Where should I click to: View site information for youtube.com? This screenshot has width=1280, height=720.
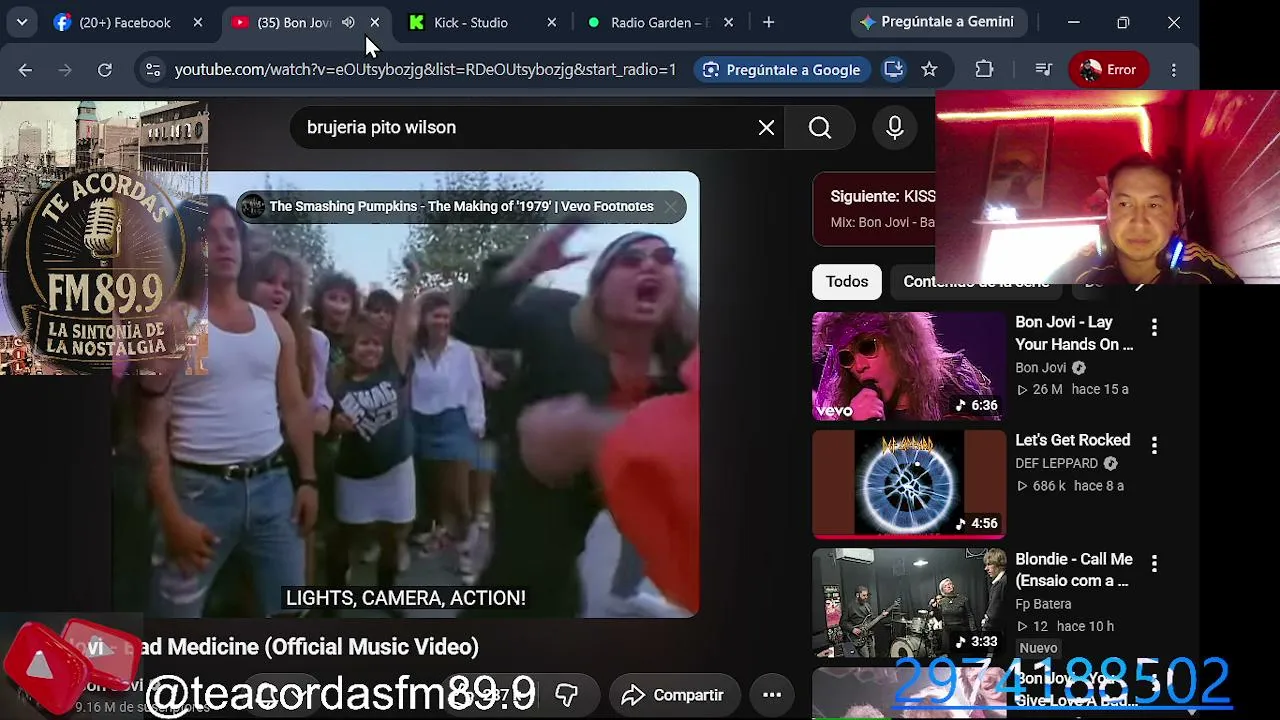tap(152, 70)
